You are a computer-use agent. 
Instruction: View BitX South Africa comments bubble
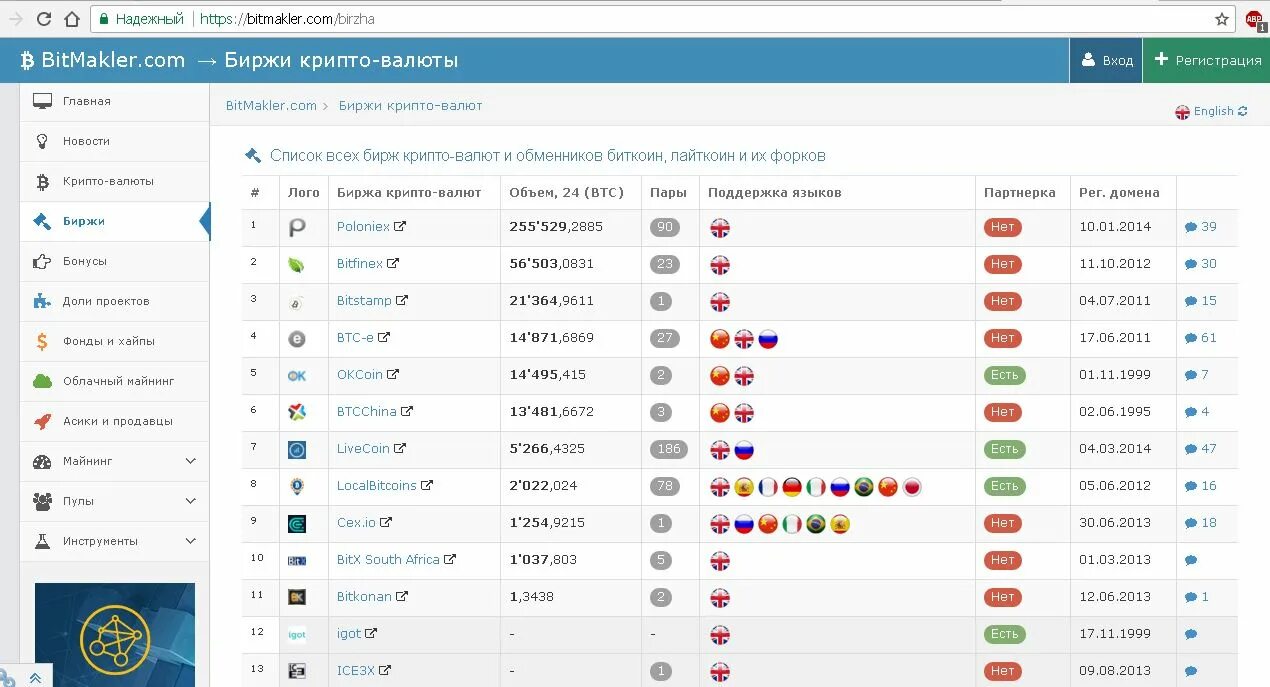tap(1191, 560)
